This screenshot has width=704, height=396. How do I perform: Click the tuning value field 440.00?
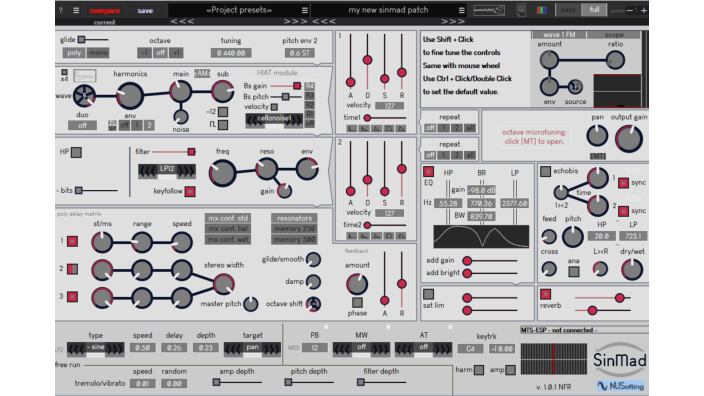pyautogui.click(x=231, y=53)
